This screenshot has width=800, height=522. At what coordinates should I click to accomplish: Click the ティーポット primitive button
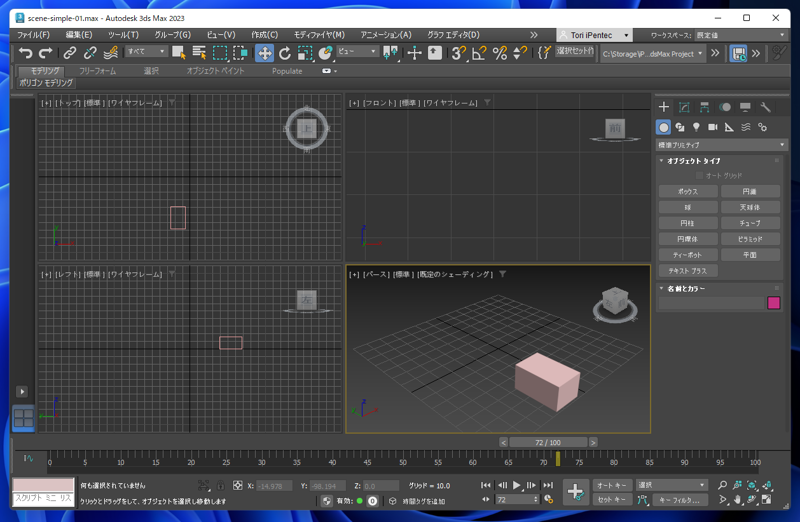click(687, 255)
